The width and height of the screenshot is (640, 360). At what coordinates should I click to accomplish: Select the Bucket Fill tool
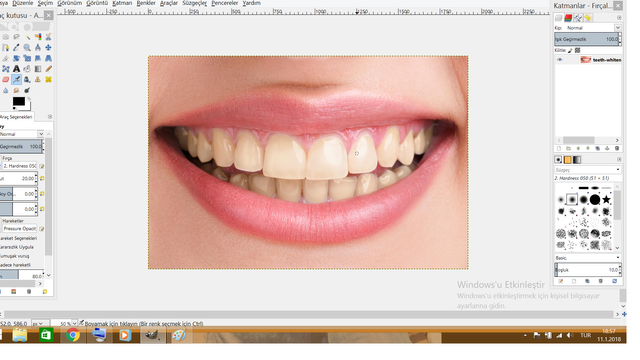pos(27,69)
